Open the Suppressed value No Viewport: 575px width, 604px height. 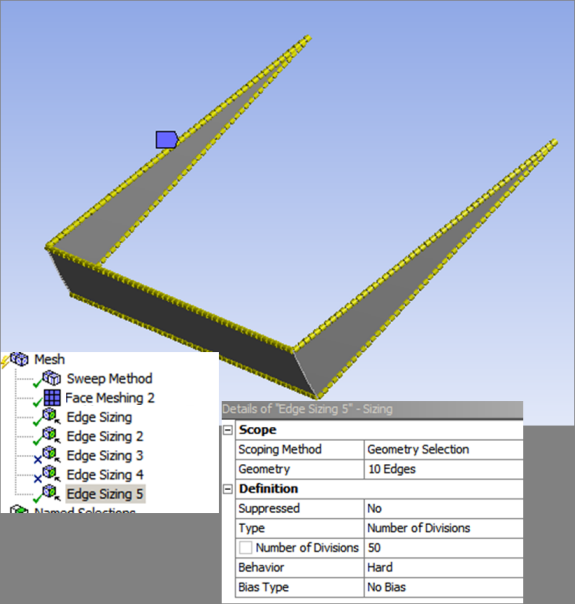click(443, 508)
